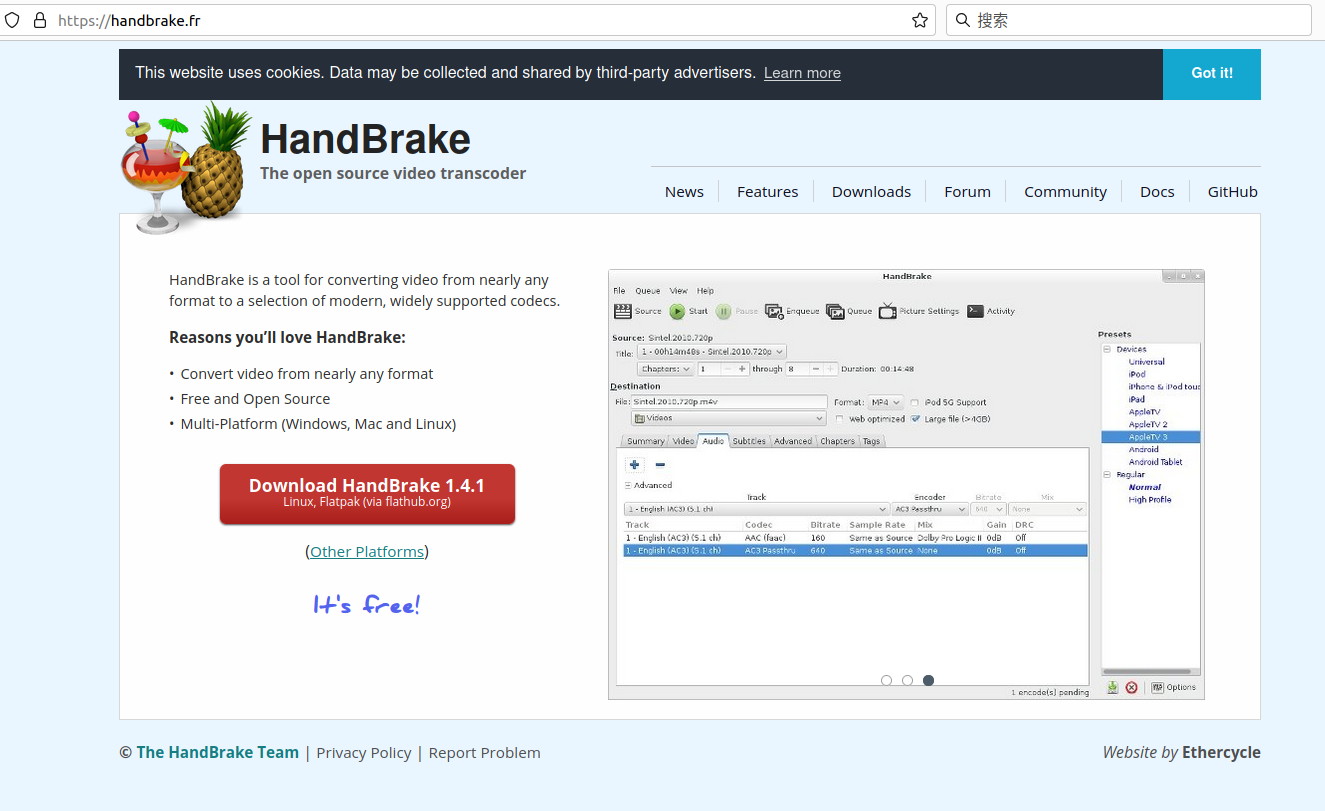Screen dimensions: 1325x811
Task: Go to GitHub from the navigation bar
Action: pos(1232,192)
